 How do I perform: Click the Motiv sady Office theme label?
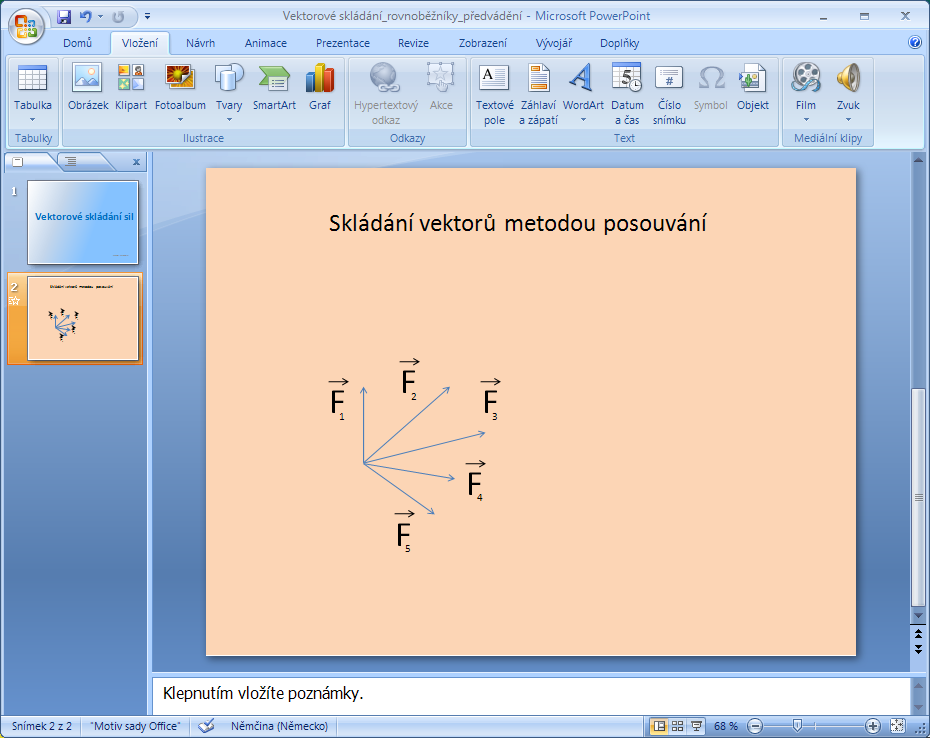click(x=135, y=726)
